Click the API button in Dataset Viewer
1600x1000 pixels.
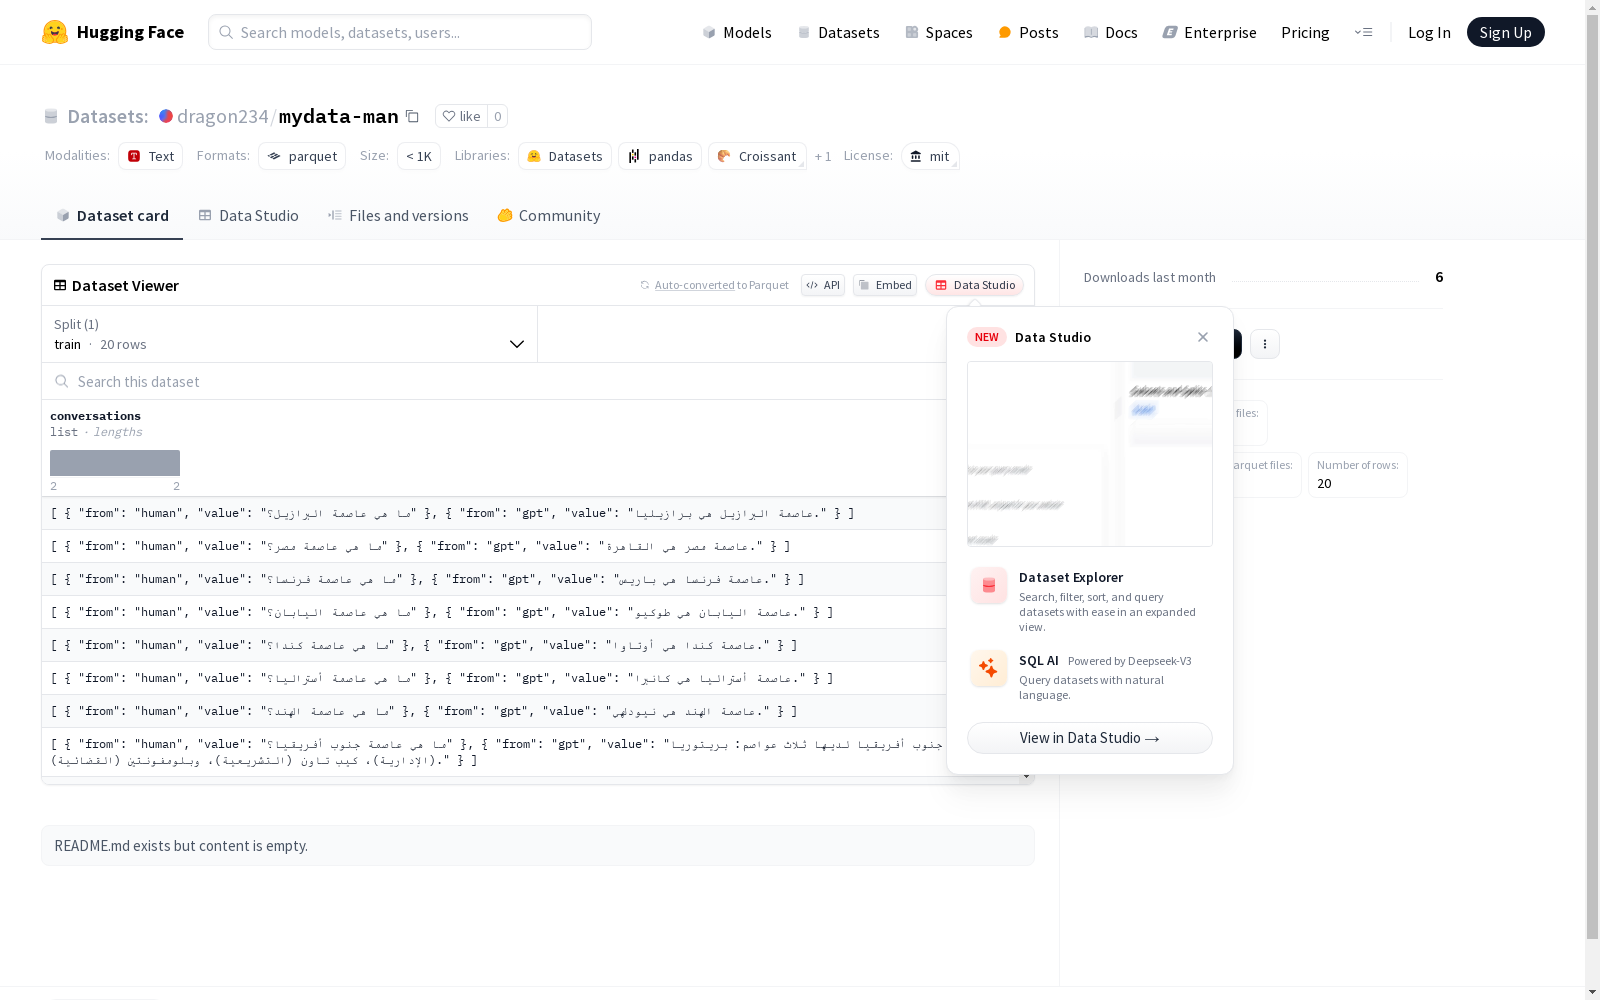[823, 285]
